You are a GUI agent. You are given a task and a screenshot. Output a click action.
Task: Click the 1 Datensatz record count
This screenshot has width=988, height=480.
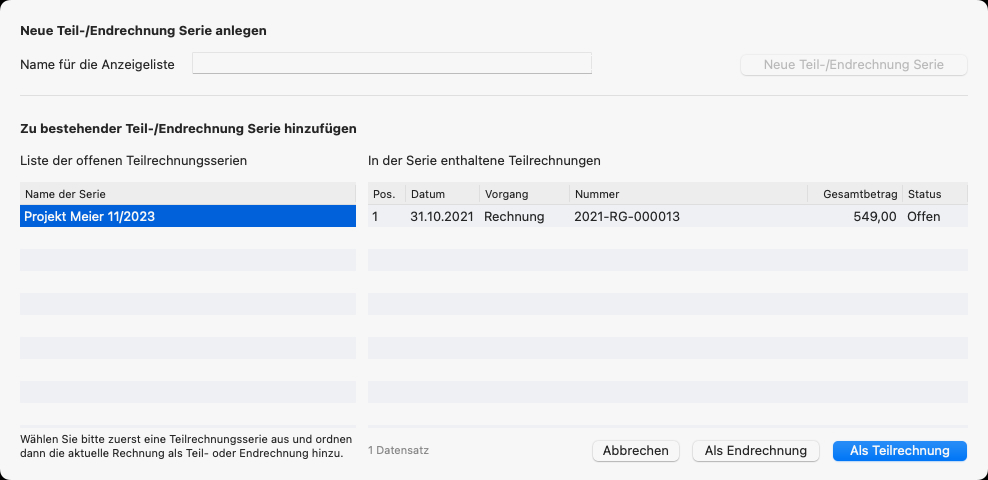click(x=399, y=451)
